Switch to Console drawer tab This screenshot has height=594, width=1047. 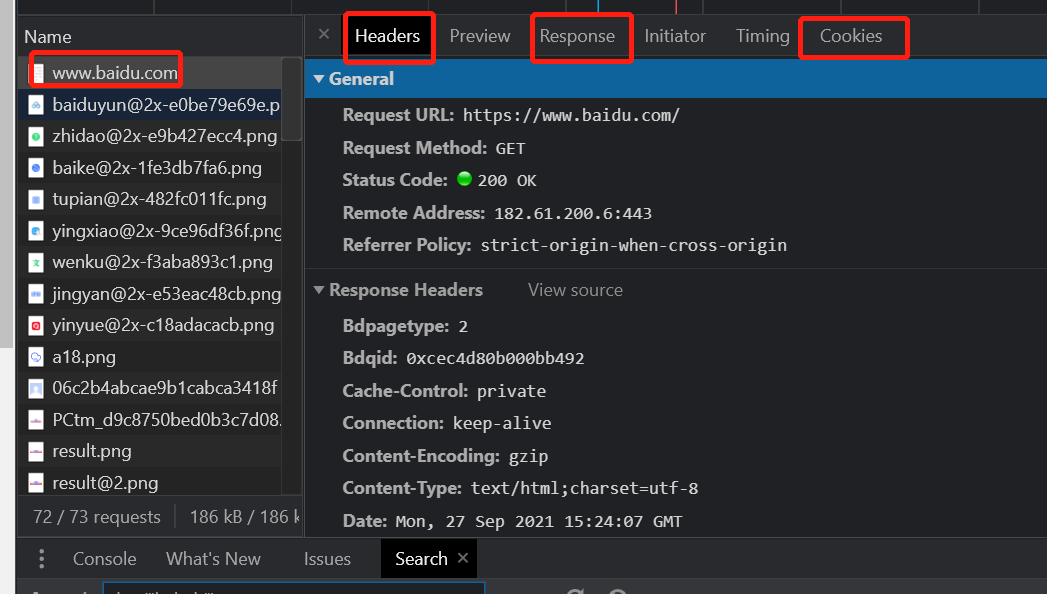click(x=104, y=559)
